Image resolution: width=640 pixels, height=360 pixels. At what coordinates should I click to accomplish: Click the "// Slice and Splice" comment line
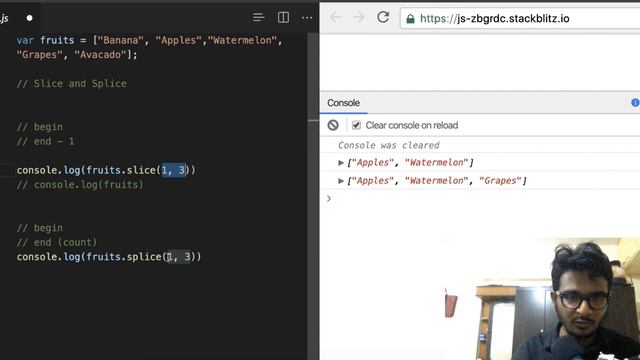[72, 84]
